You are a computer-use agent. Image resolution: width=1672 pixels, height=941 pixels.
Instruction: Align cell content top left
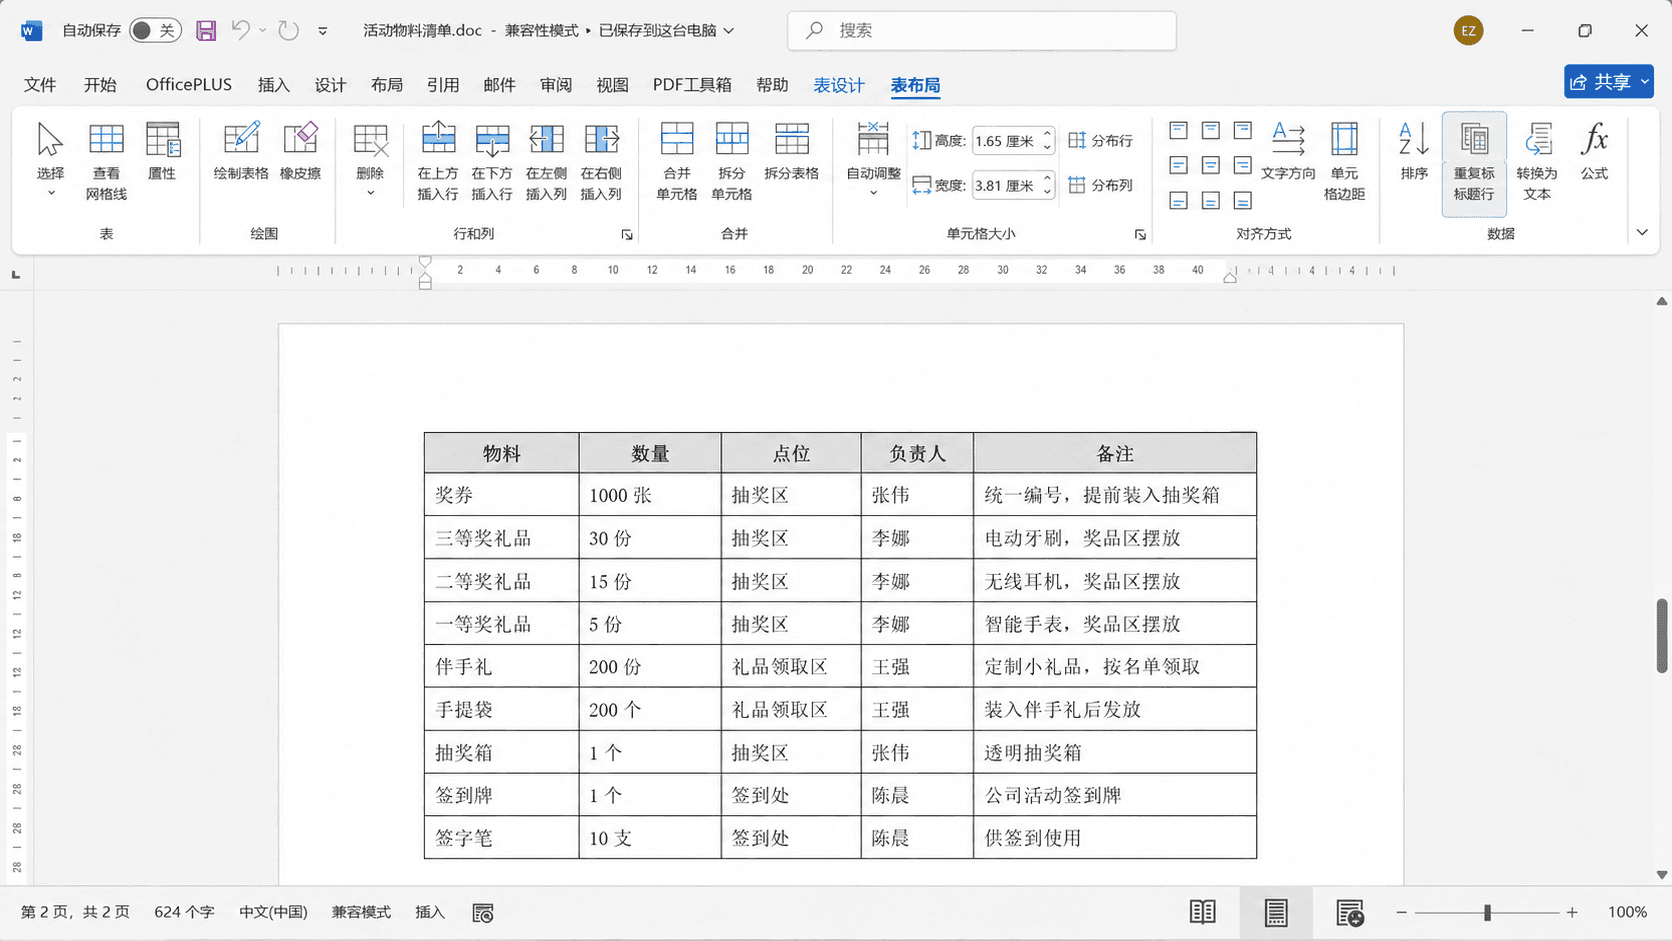[x=1179, y=131]
